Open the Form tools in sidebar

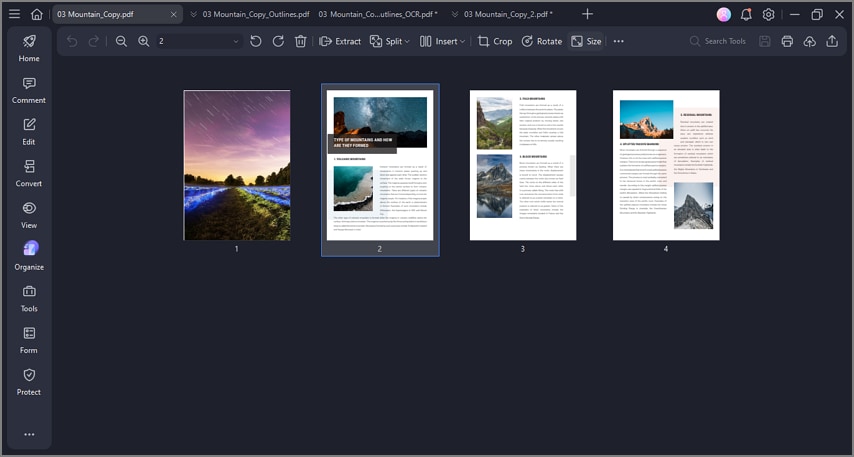pos(29,340)
